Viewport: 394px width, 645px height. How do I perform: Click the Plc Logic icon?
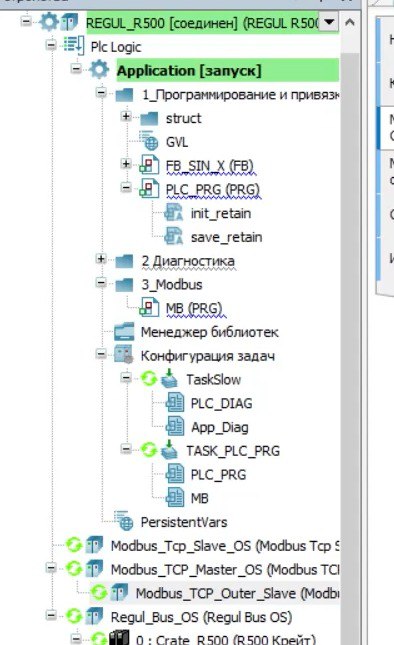(x=74, y=46)
